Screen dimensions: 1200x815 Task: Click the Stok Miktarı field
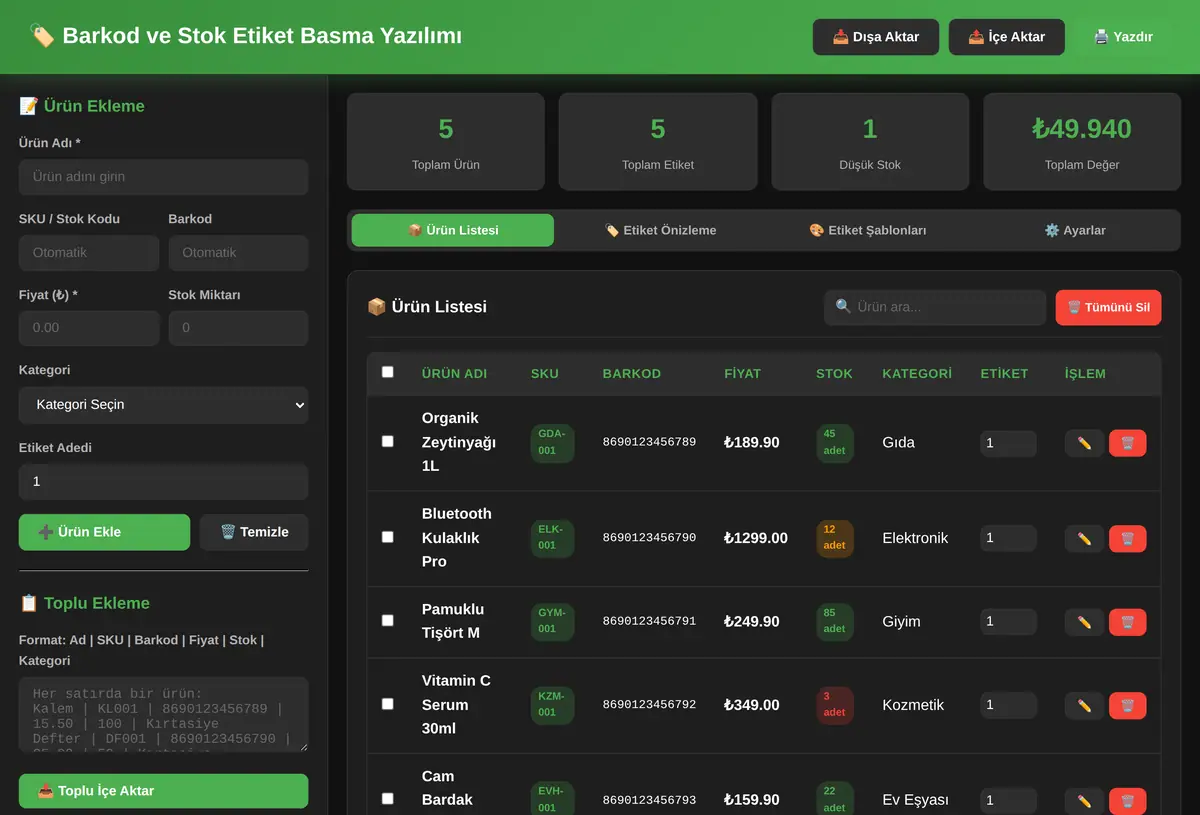point(238,328)
